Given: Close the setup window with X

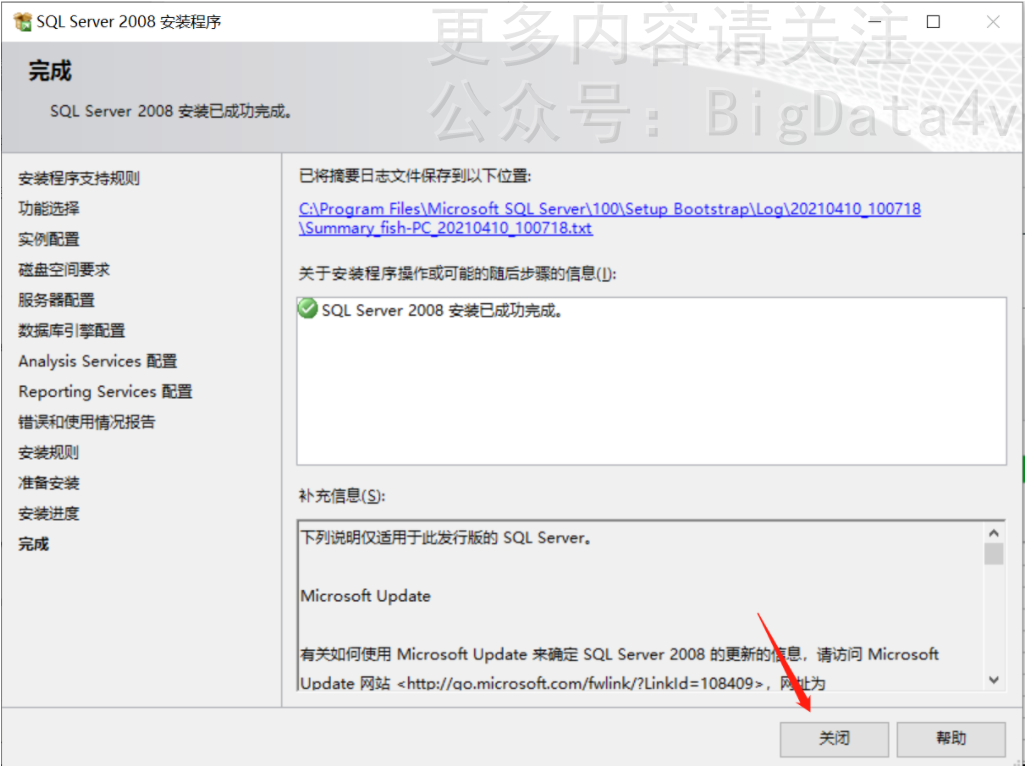Looking at the screenshot, I should [993, 22].
